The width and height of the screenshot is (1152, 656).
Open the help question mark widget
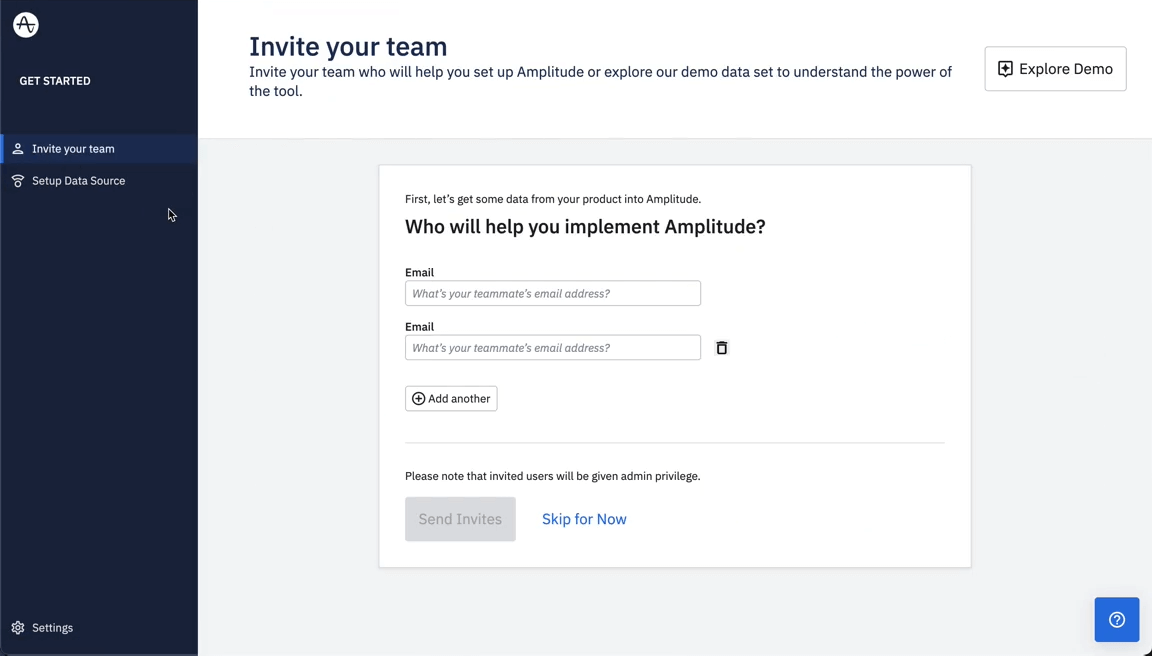click(1116, 620)
